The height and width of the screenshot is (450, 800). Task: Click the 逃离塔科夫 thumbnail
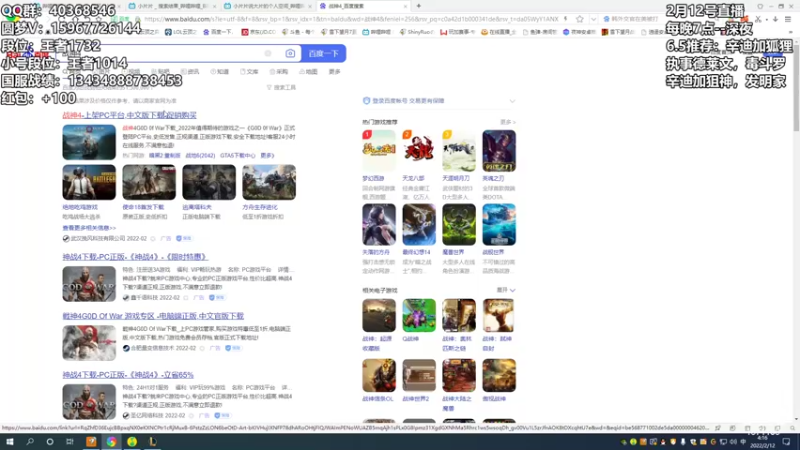[x=209, y=182]
